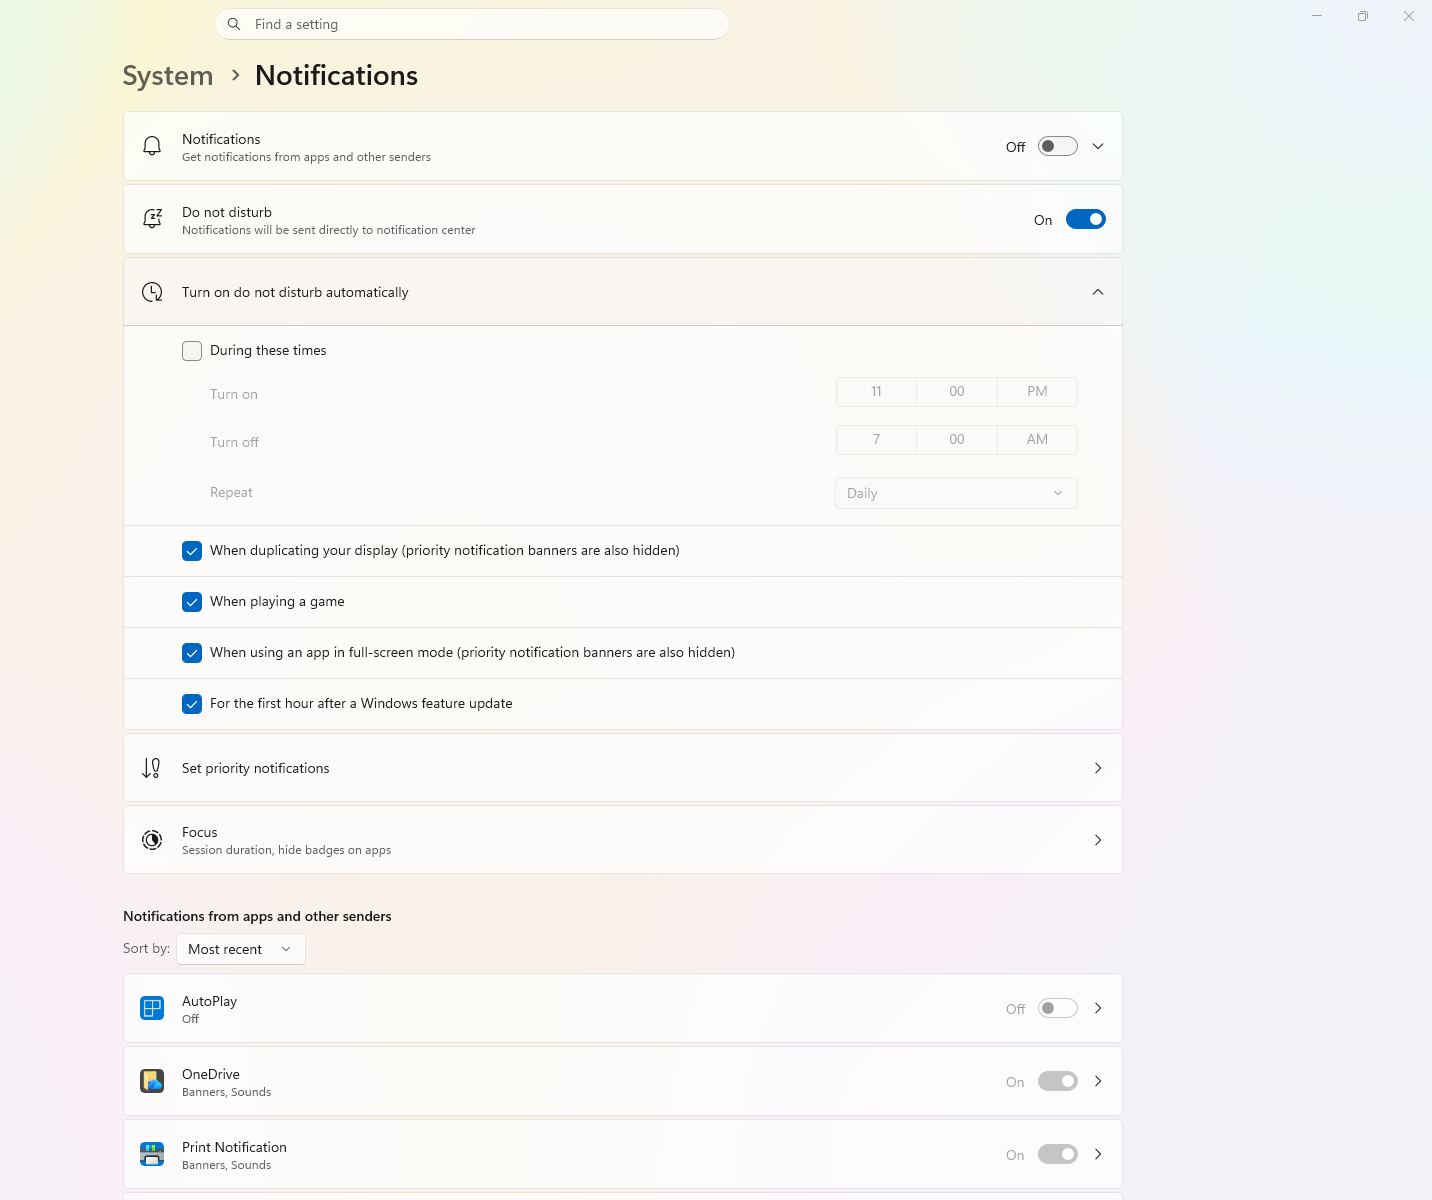This screenshot has width=1432, height=1200.
Task: Go back to System in breadcrumb
Action: (168, 76)
